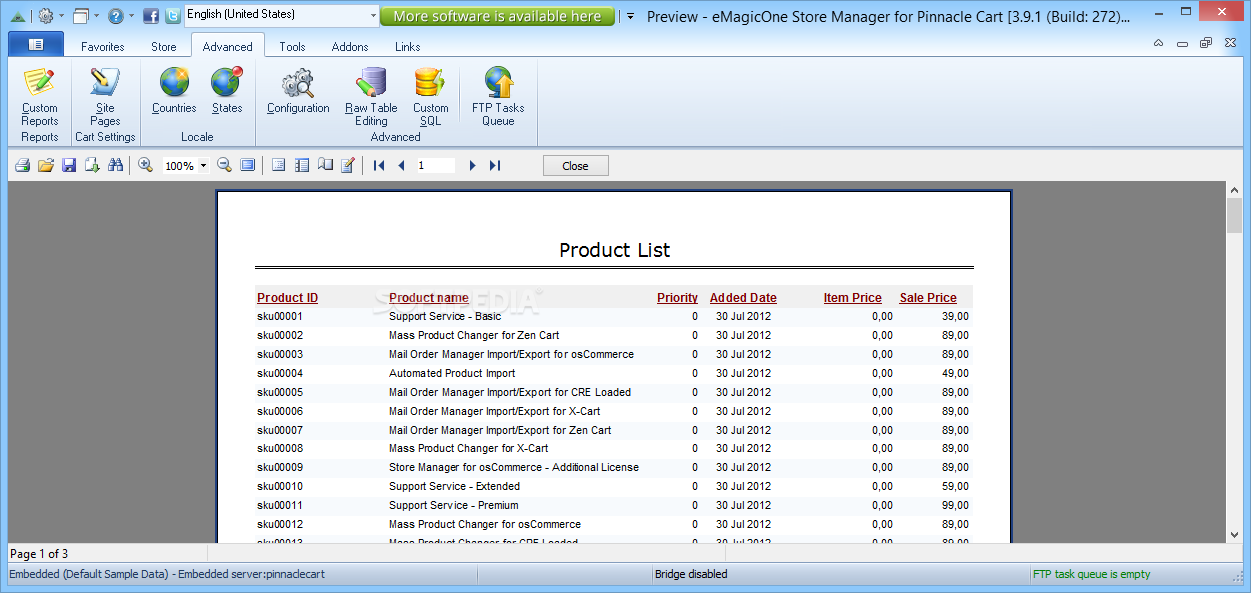Open the application menu button
The height and width of the screenshot is (593, 1251).
(x=36, y=44)
